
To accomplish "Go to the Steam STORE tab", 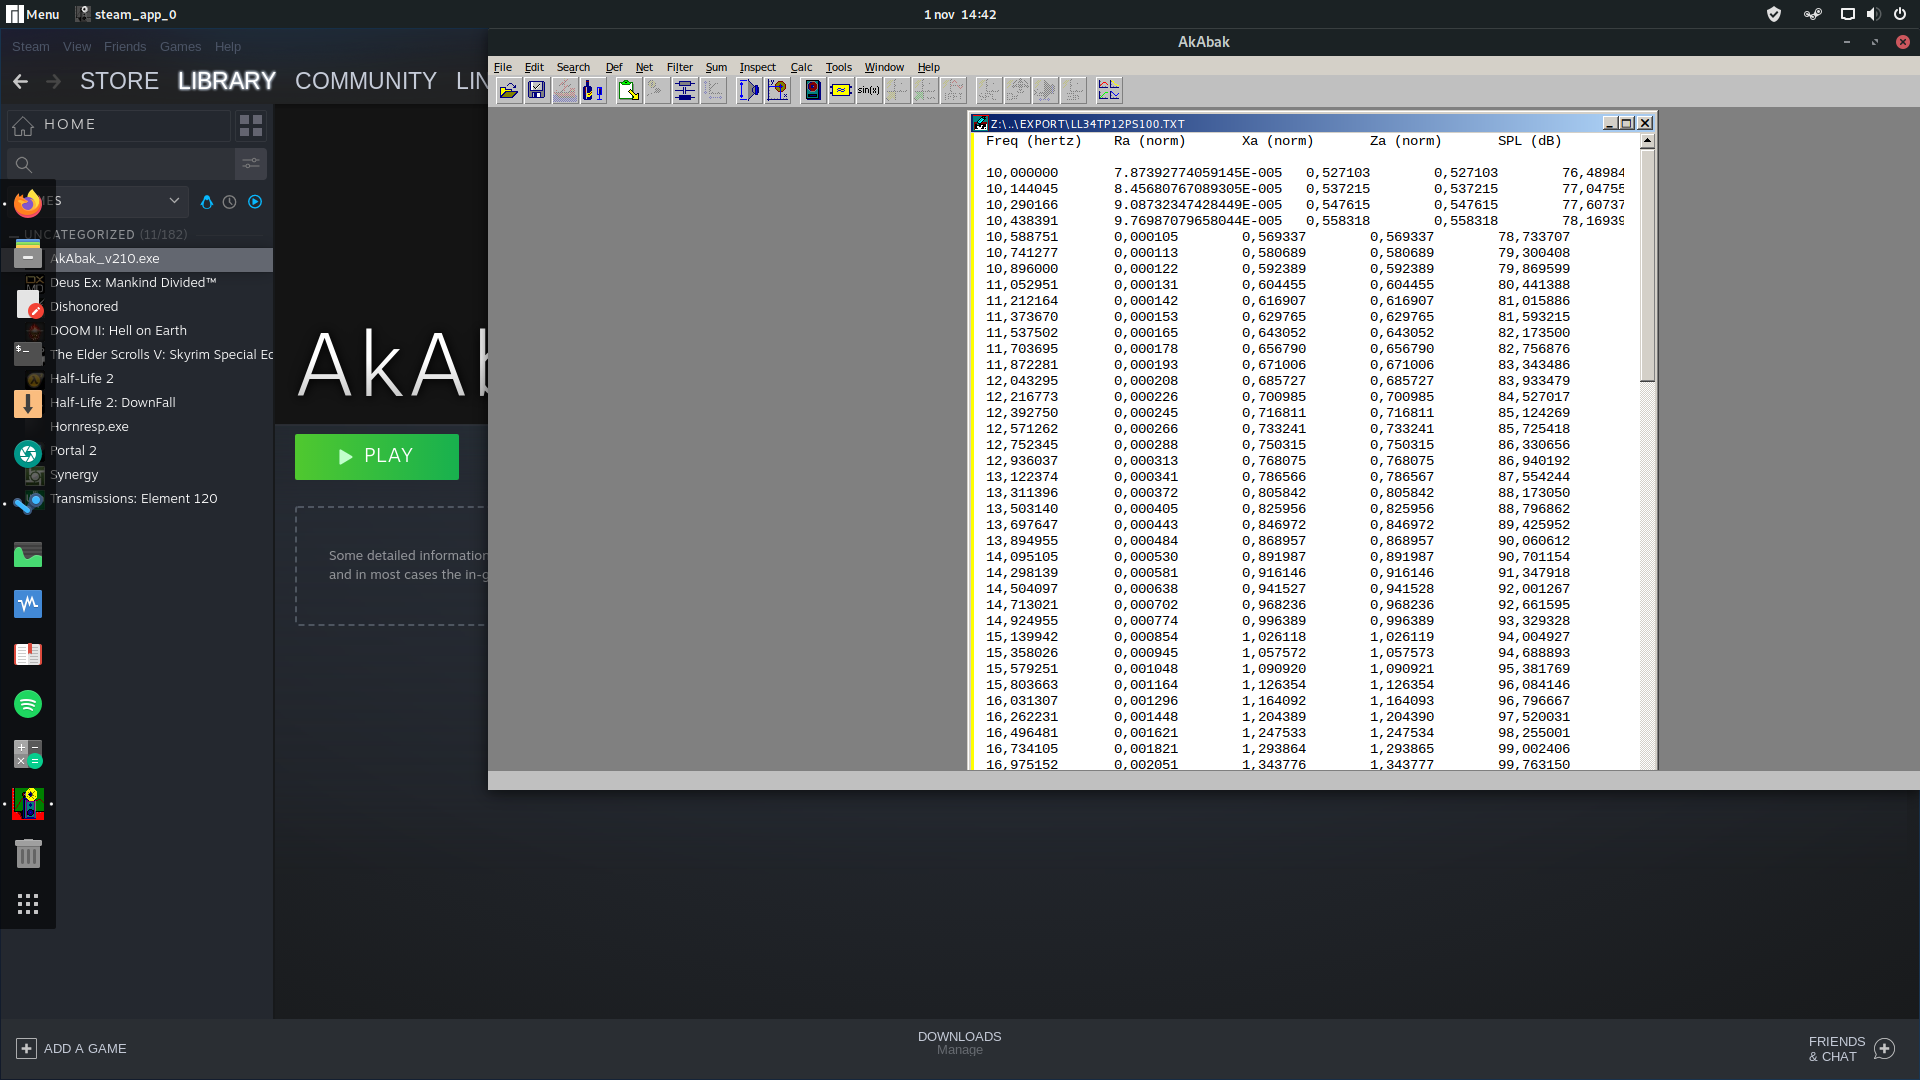I will click(x=119, y=81).
